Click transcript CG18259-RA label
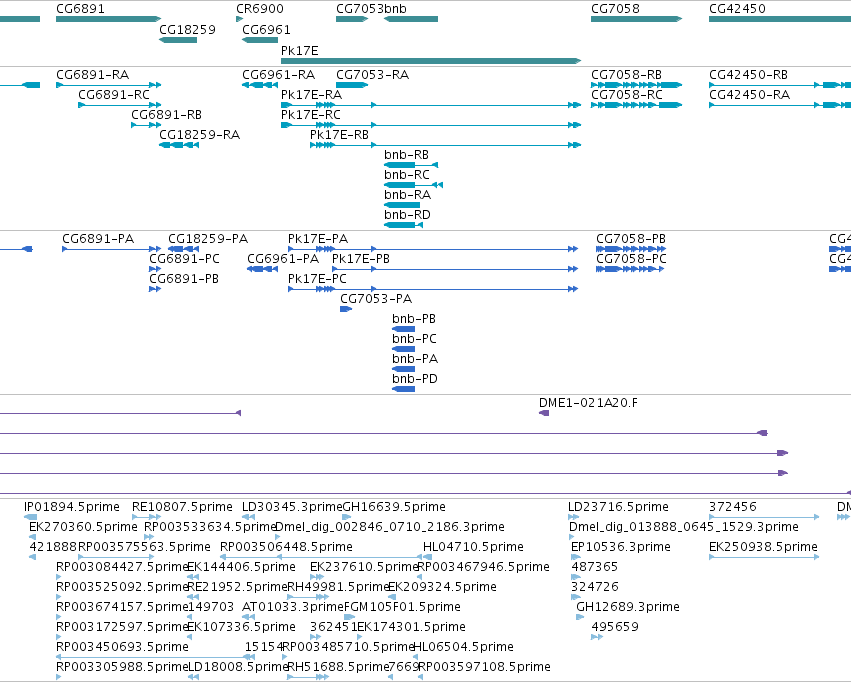 [x=199, y=135]
